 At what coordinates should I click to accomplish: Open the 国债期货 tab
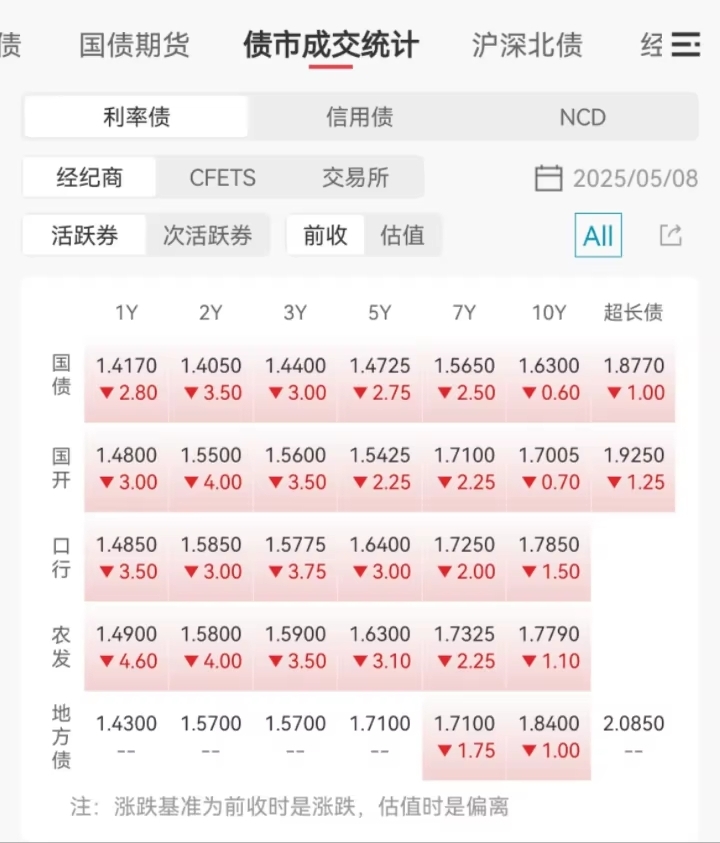(x=134, y=45)
